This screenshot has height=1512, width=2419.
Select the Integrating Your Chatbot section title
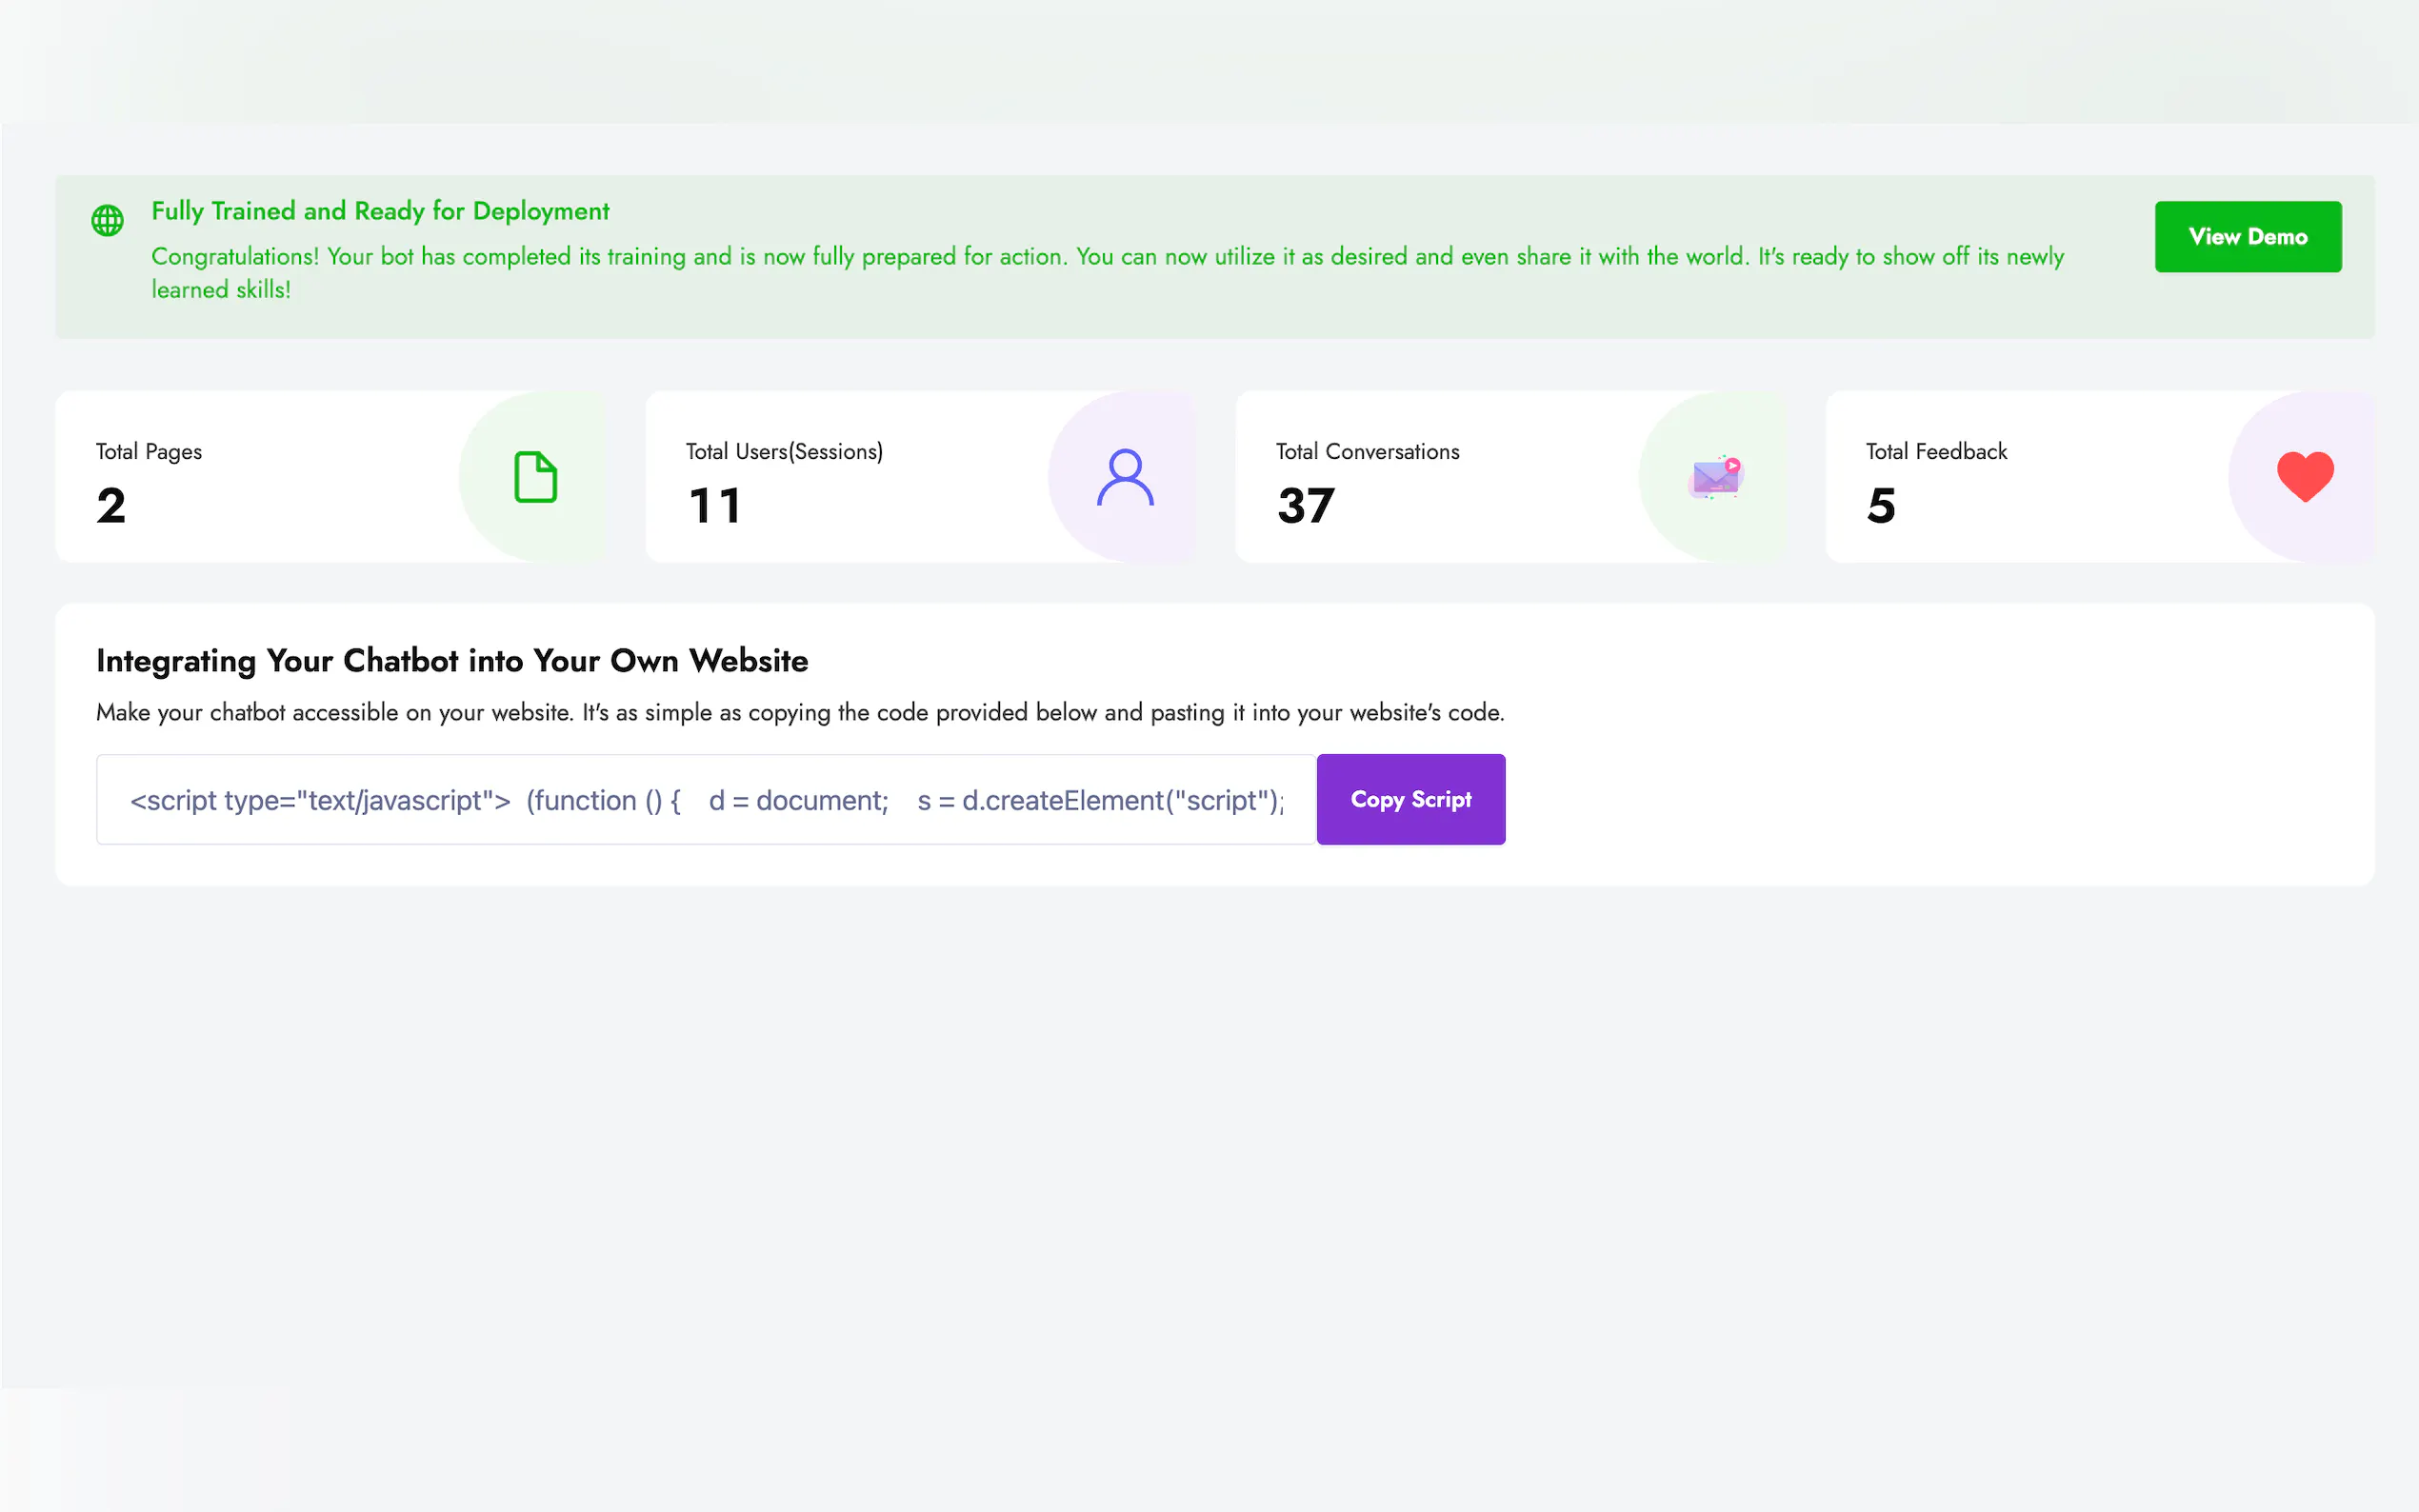pyautogui.click(x=452, y=660)
